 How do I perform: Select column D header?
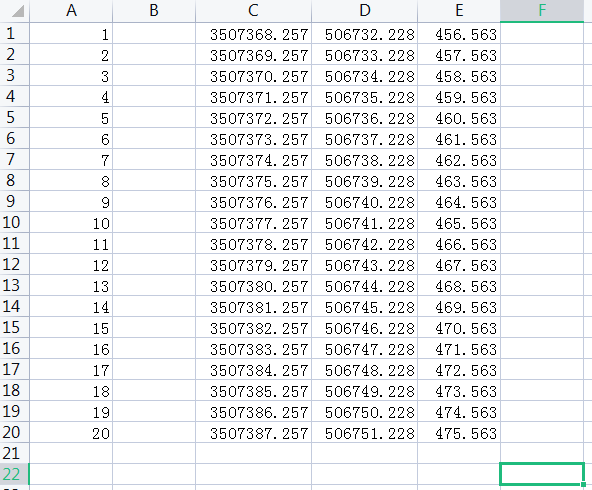tap(364, 11)
